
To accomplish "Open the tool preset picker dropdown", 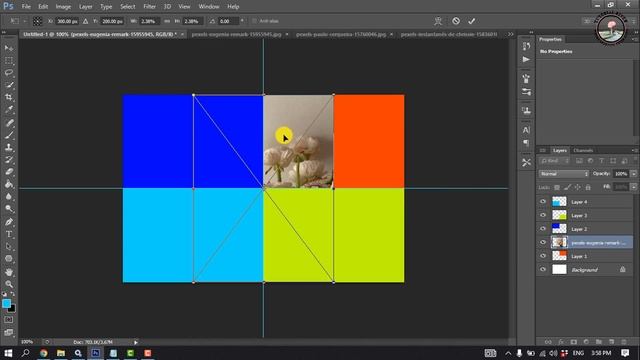I will (x=25, y=21).
